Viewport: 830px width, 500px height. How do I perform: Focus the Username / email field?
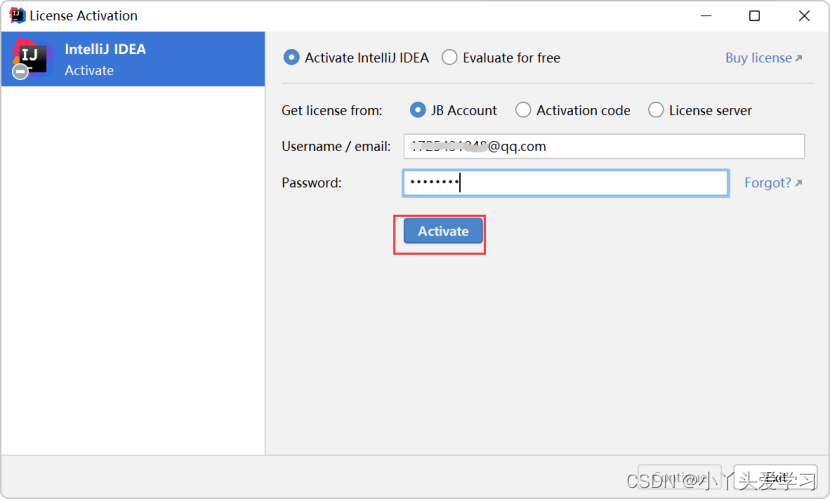click(x=604, y=147)
